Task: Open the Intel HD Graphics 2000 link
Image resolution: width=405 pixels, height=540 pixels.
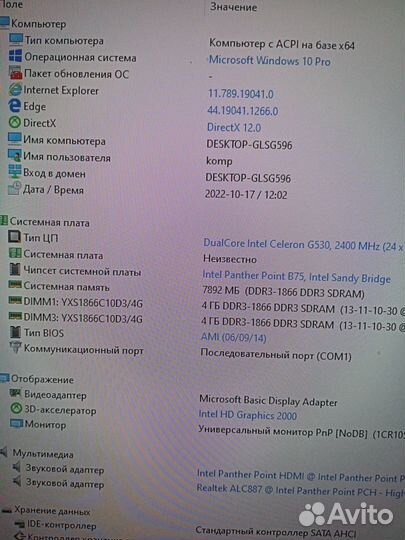Action: coord(248,415)
